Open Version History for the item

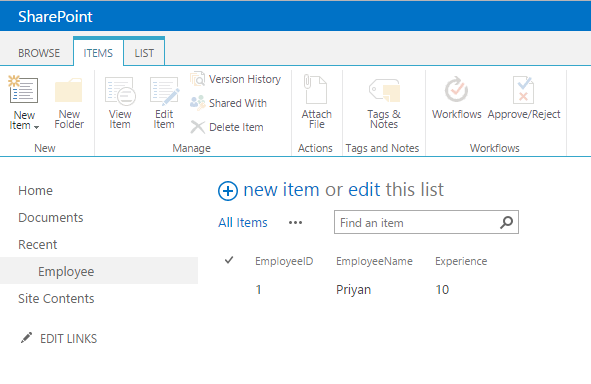(236, 79)
